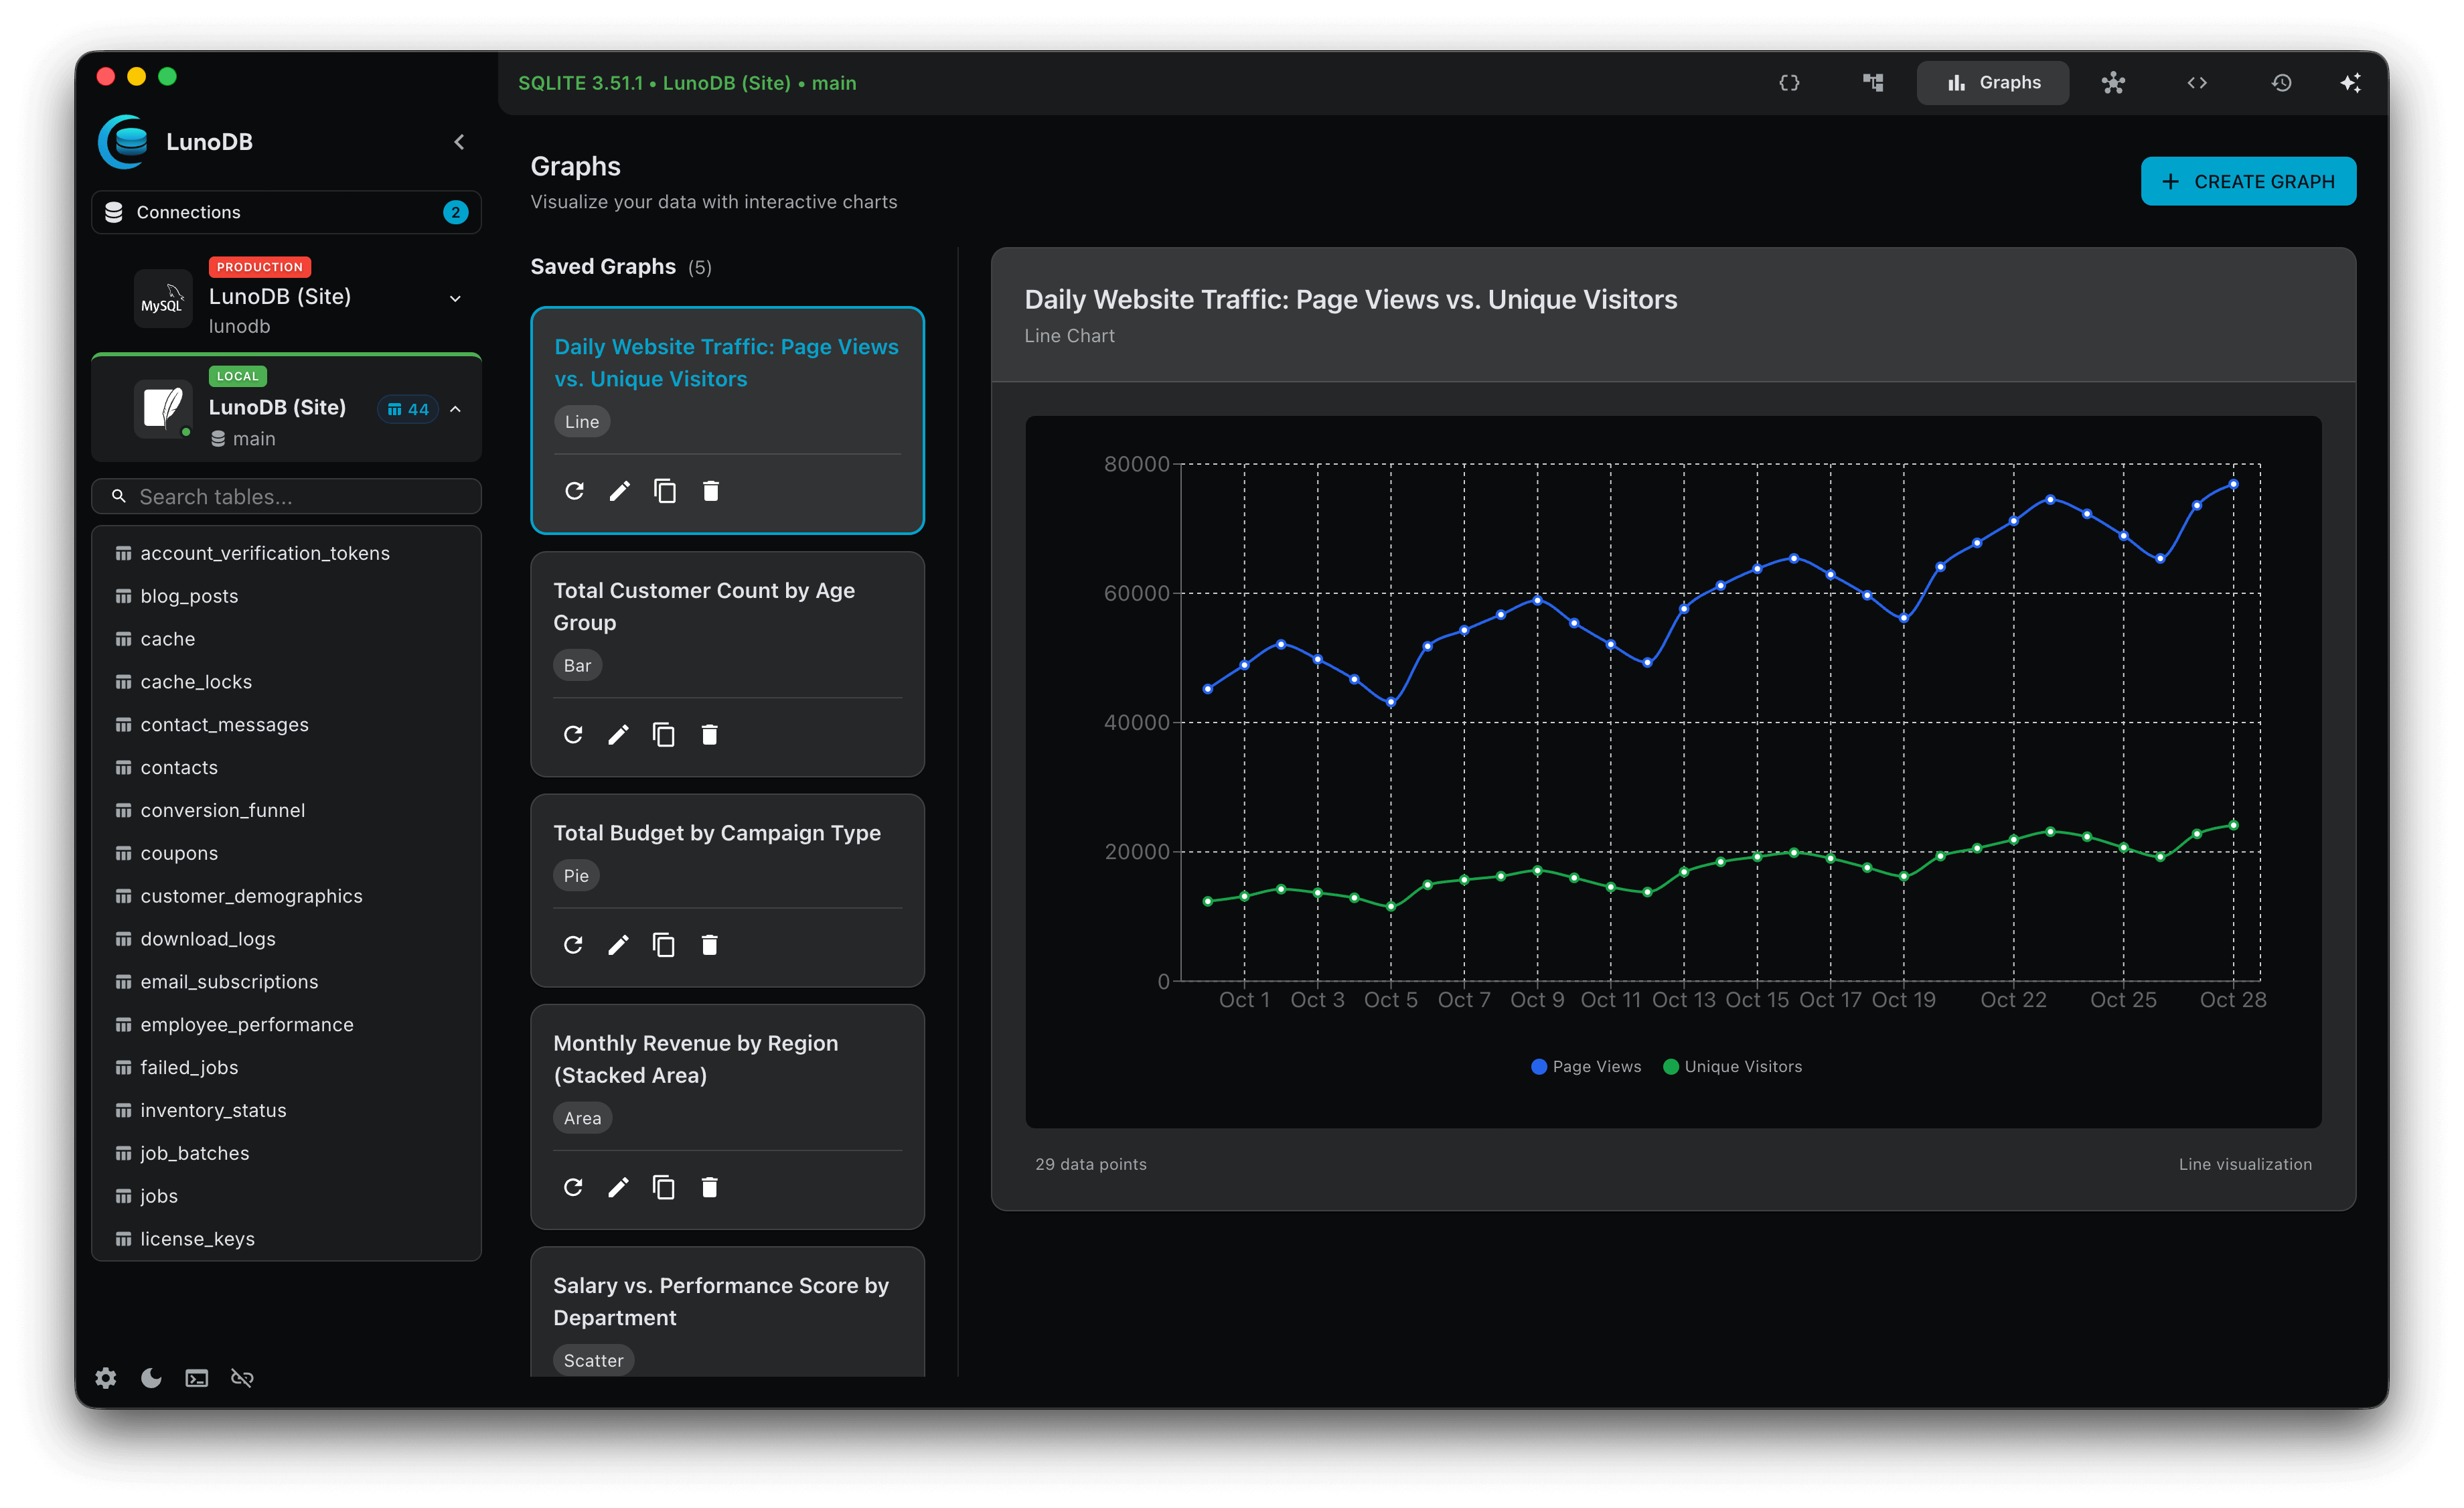The height and width of the screenshot is (1508, 2464).
Task: Select the customer_demographics table
Action: pyautogui.click(x=251, y=895)
